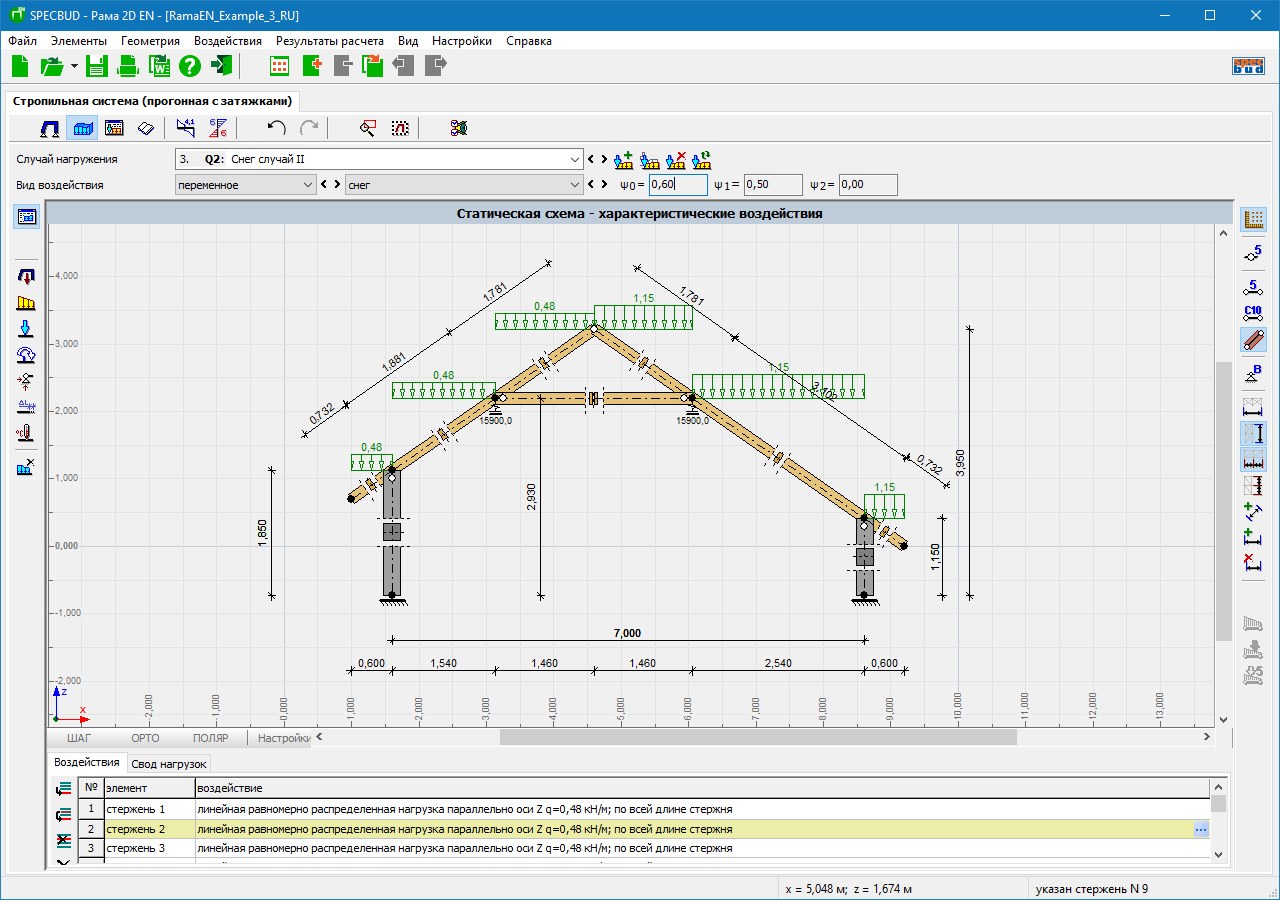This screenshot has width=1280, height=900.
Task: Click the ПОЛЯР mode button
Action: point(210,738)
